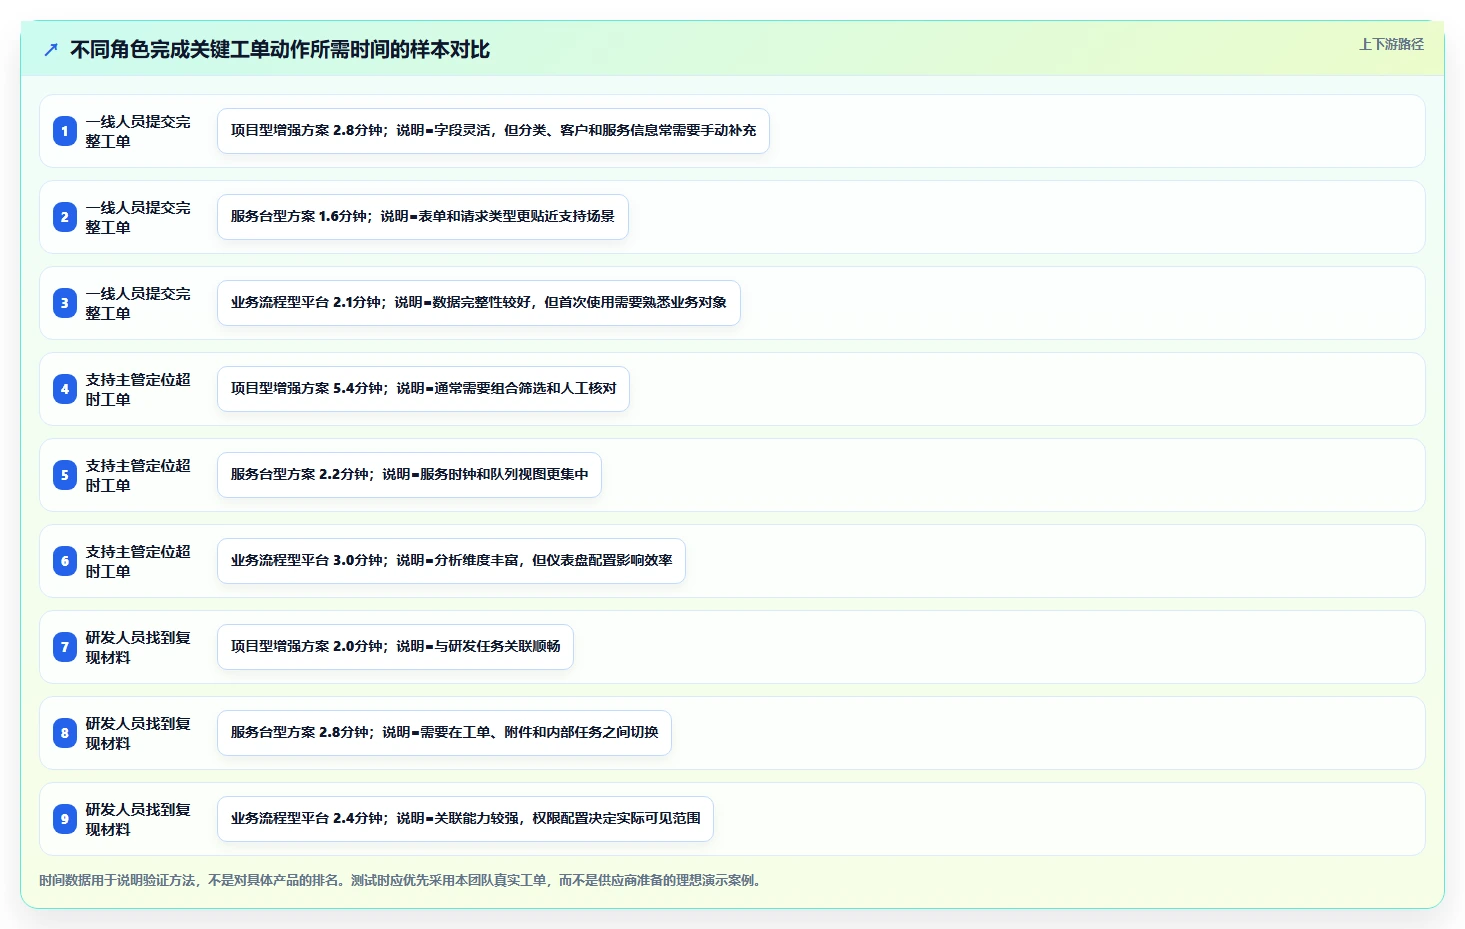Screen dimensions: 1465x929
Task: Select chip 项目型增强方案 5.4分钟
Action: (423, 389)
